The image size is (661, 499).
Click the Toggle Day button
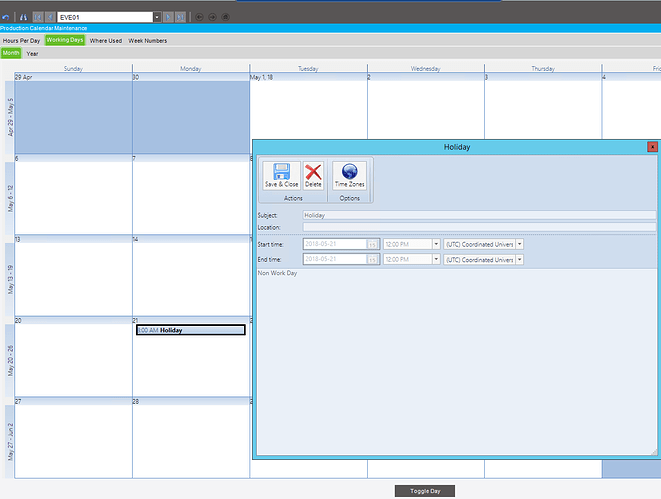[x=425, y=491]
